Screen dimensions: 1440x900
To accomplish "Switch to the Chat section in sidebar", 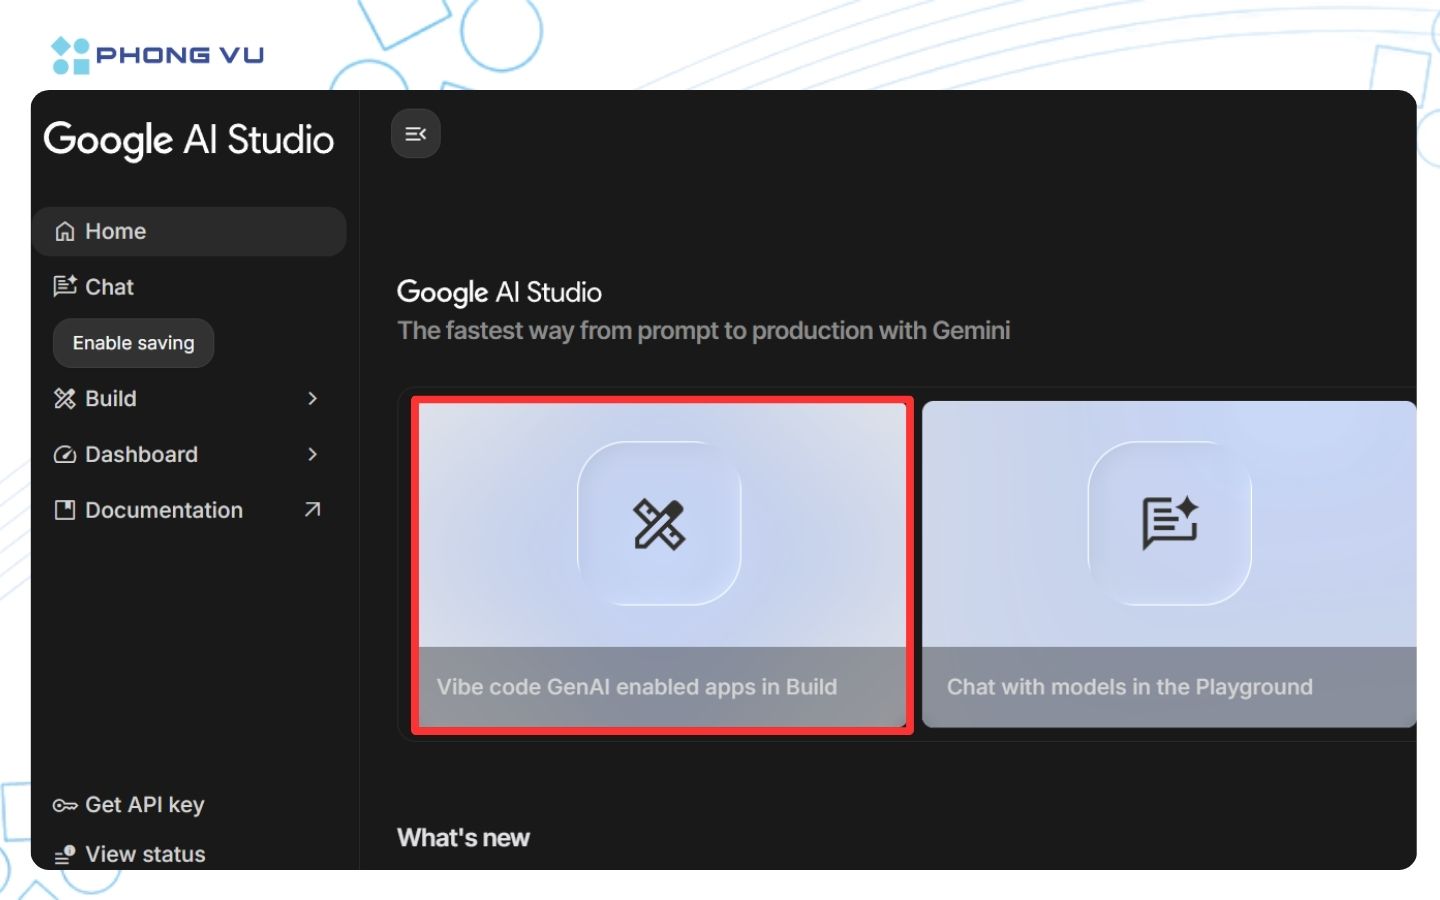I will tap(108, 287).
